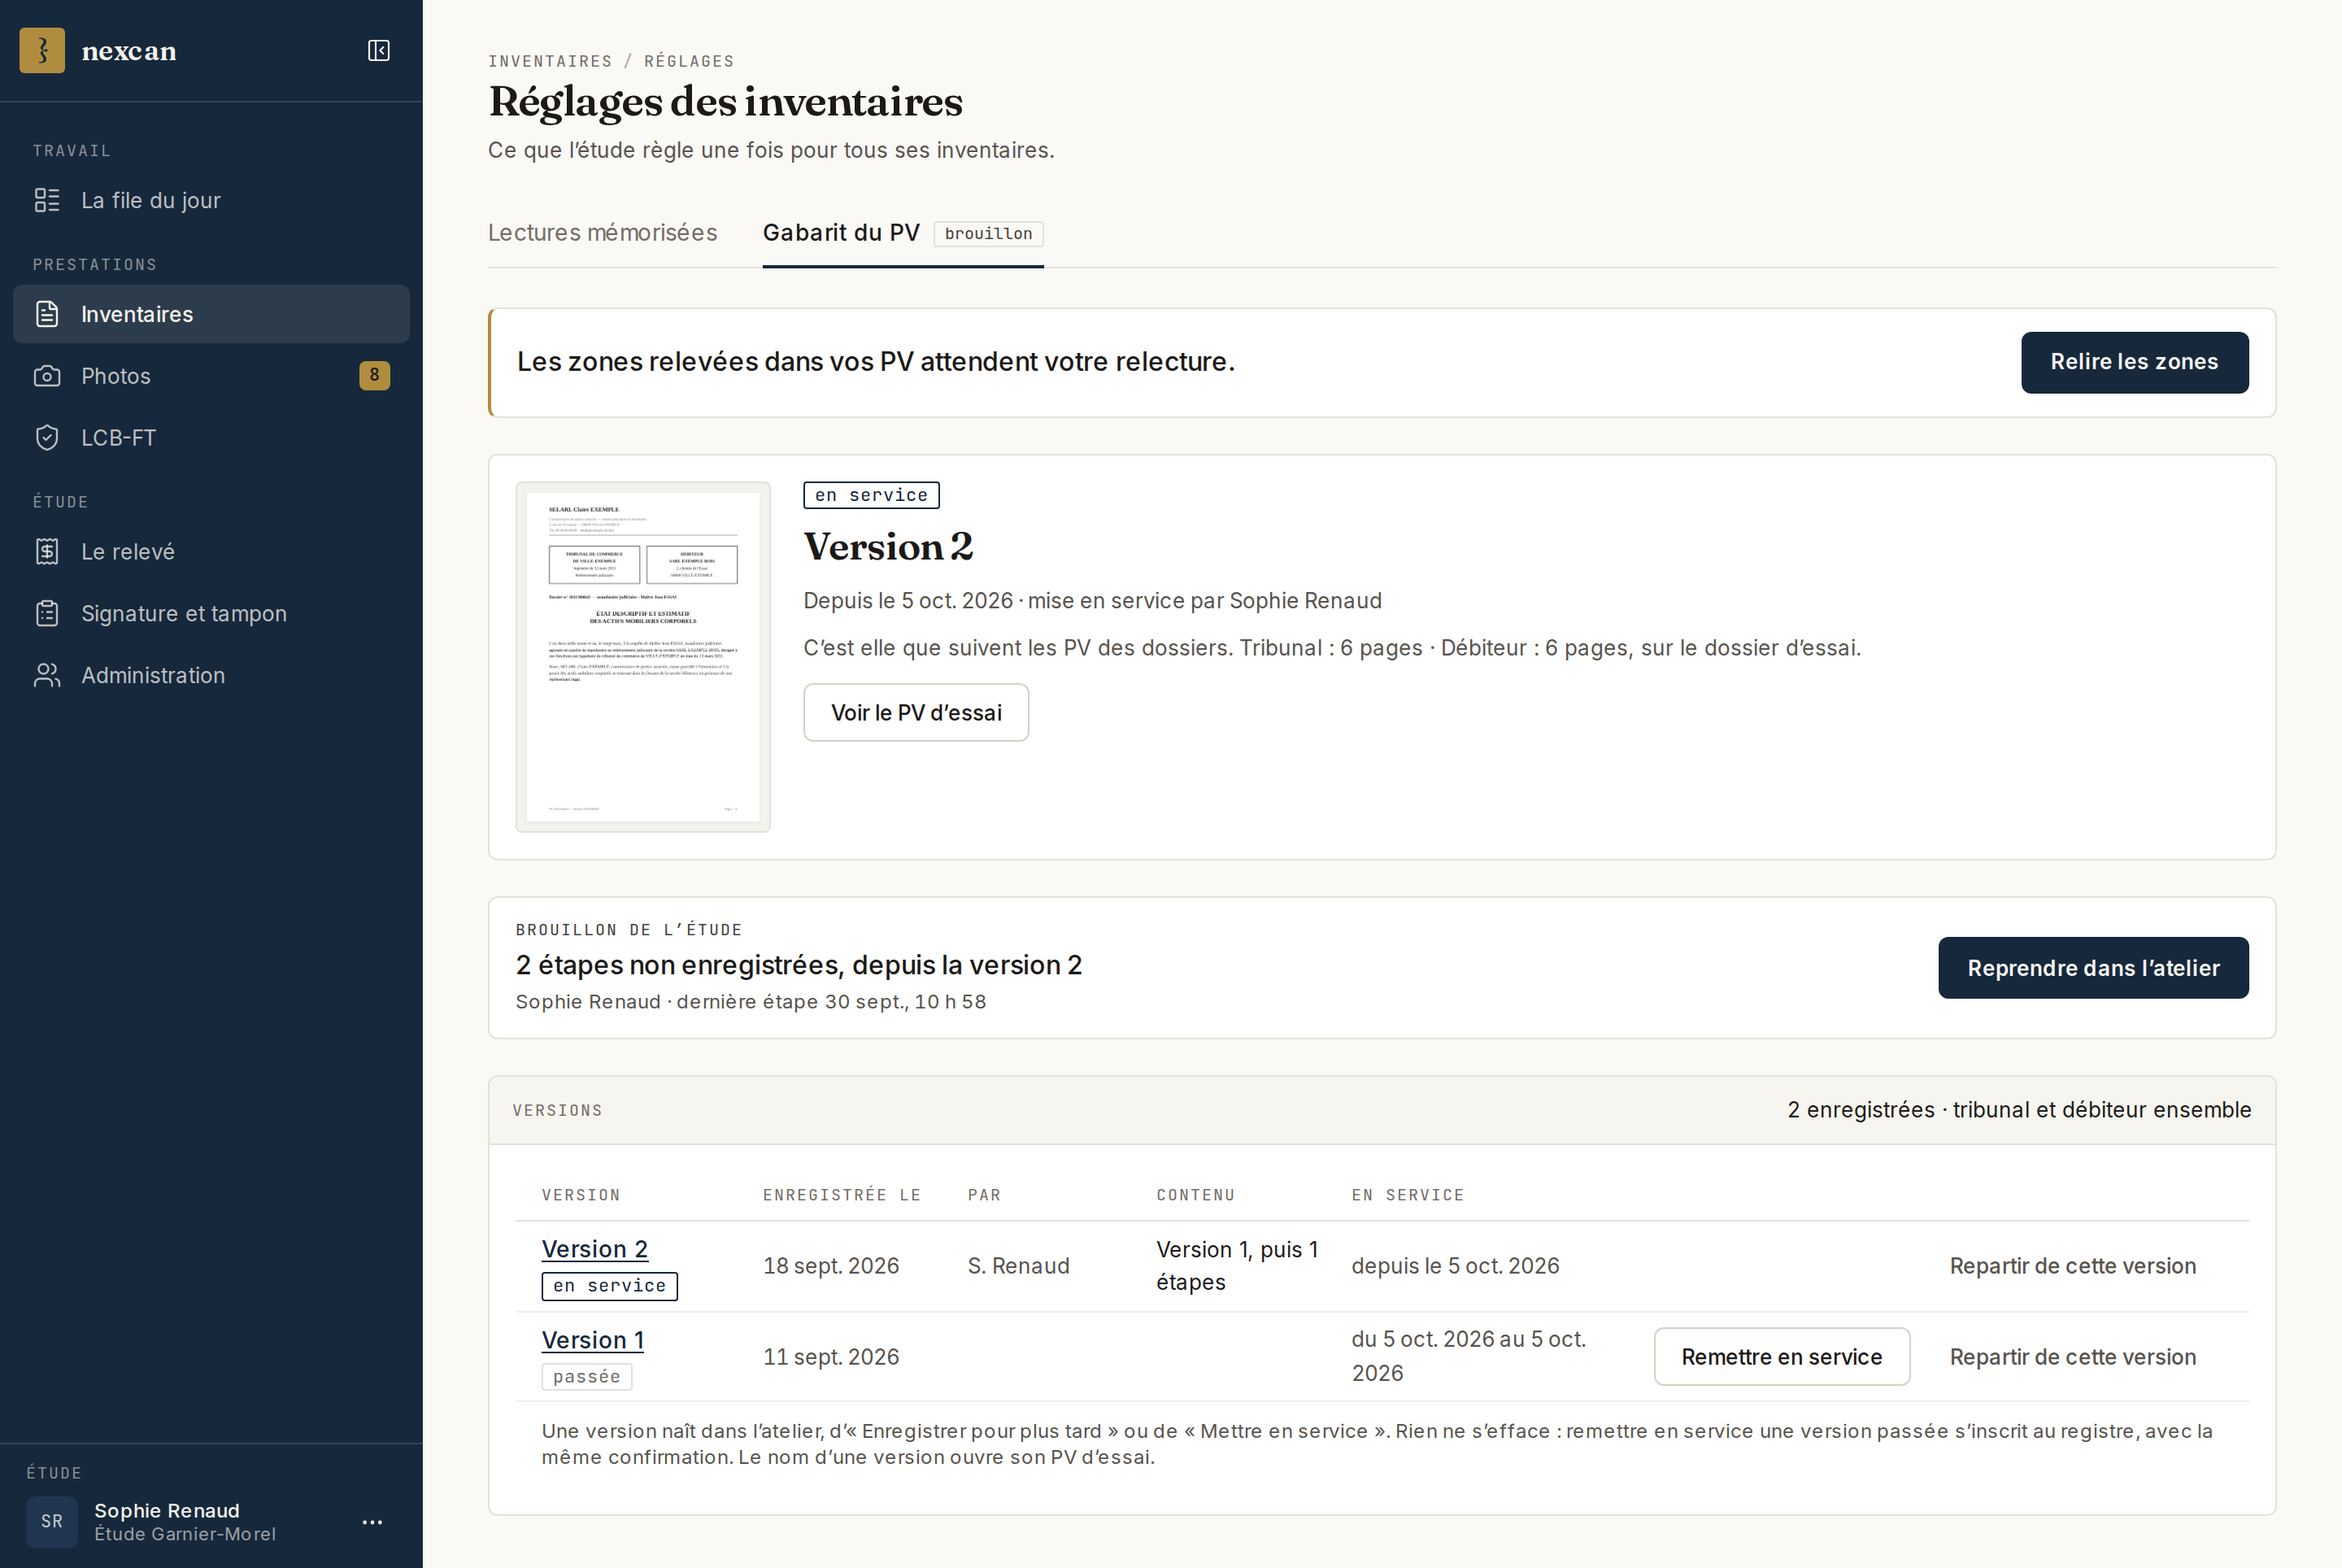Click the Signature et tampon clipboard icon
The image size is (2342, 1568).
tap(47, 614)
